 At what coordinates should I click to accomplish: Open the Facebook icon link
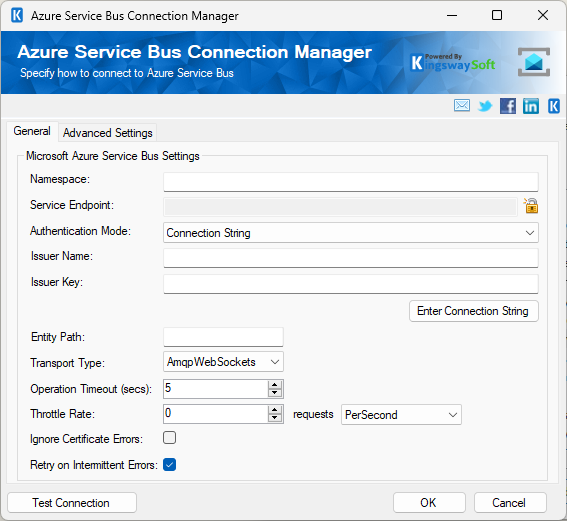pos(508,106)
